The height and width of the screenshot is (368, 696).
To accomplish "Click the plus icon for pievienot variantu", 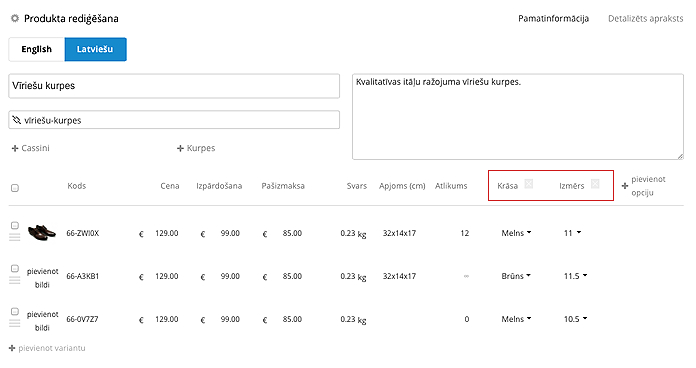I will pos(12,348).
